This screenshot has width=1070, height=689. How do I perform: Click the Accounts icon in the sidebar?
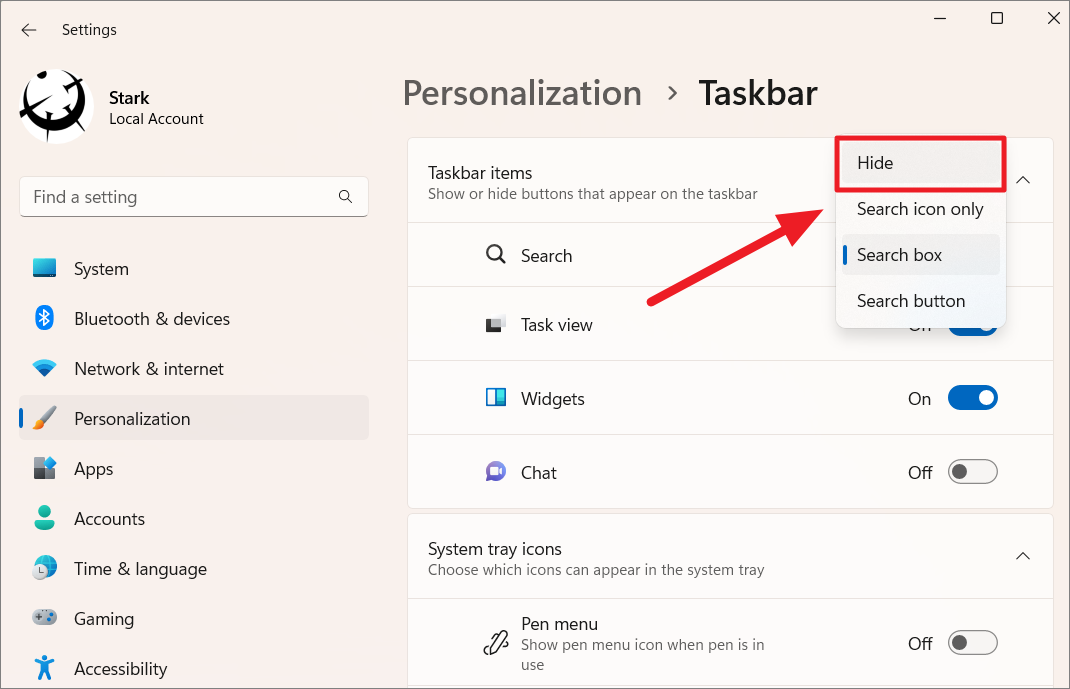tap(44, 518)
